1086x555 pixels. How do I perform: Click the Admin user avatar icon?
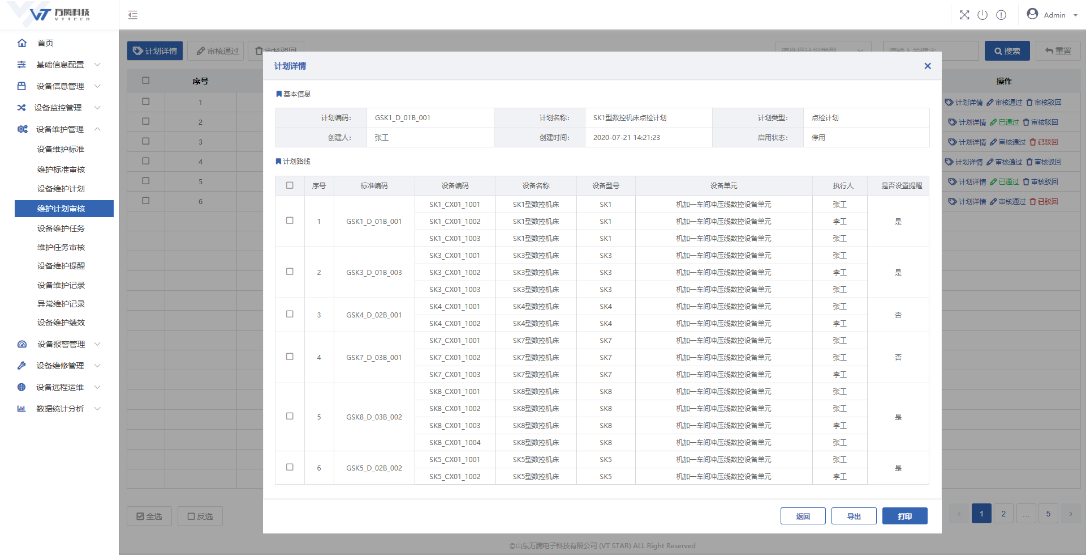pos(1032,14)
